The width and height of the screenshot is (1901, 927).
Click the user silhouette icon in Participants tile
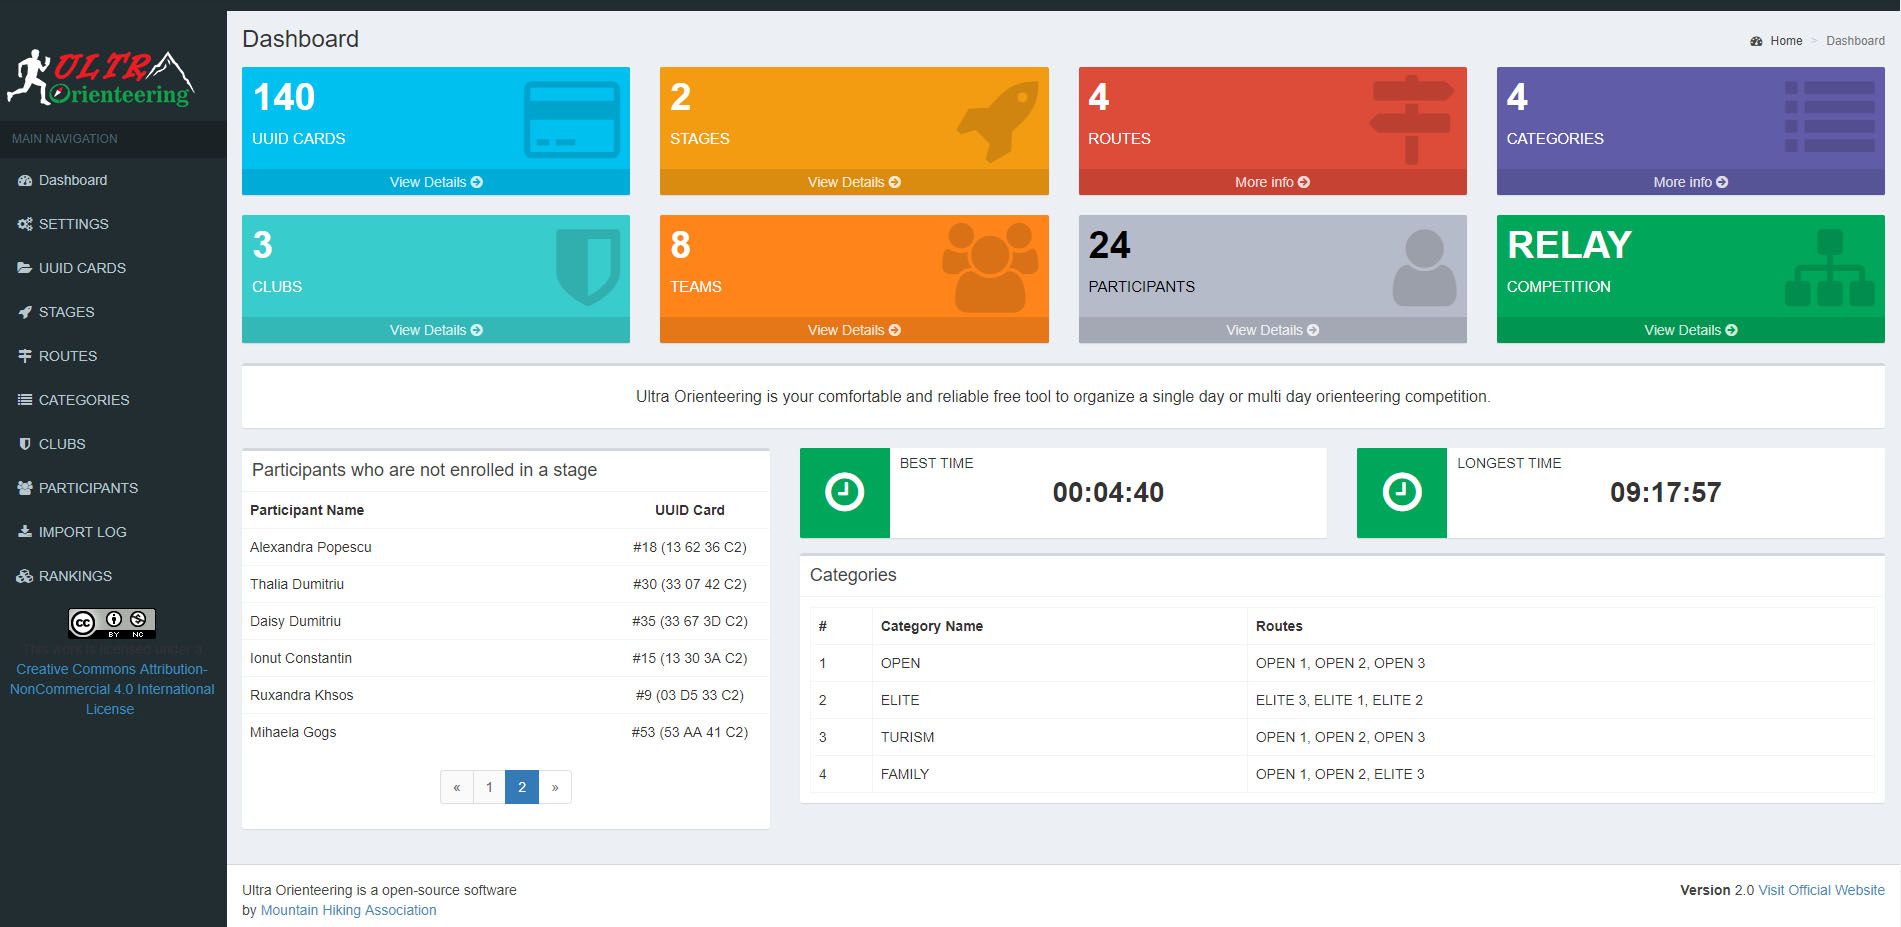click(x=1424, y=268)
